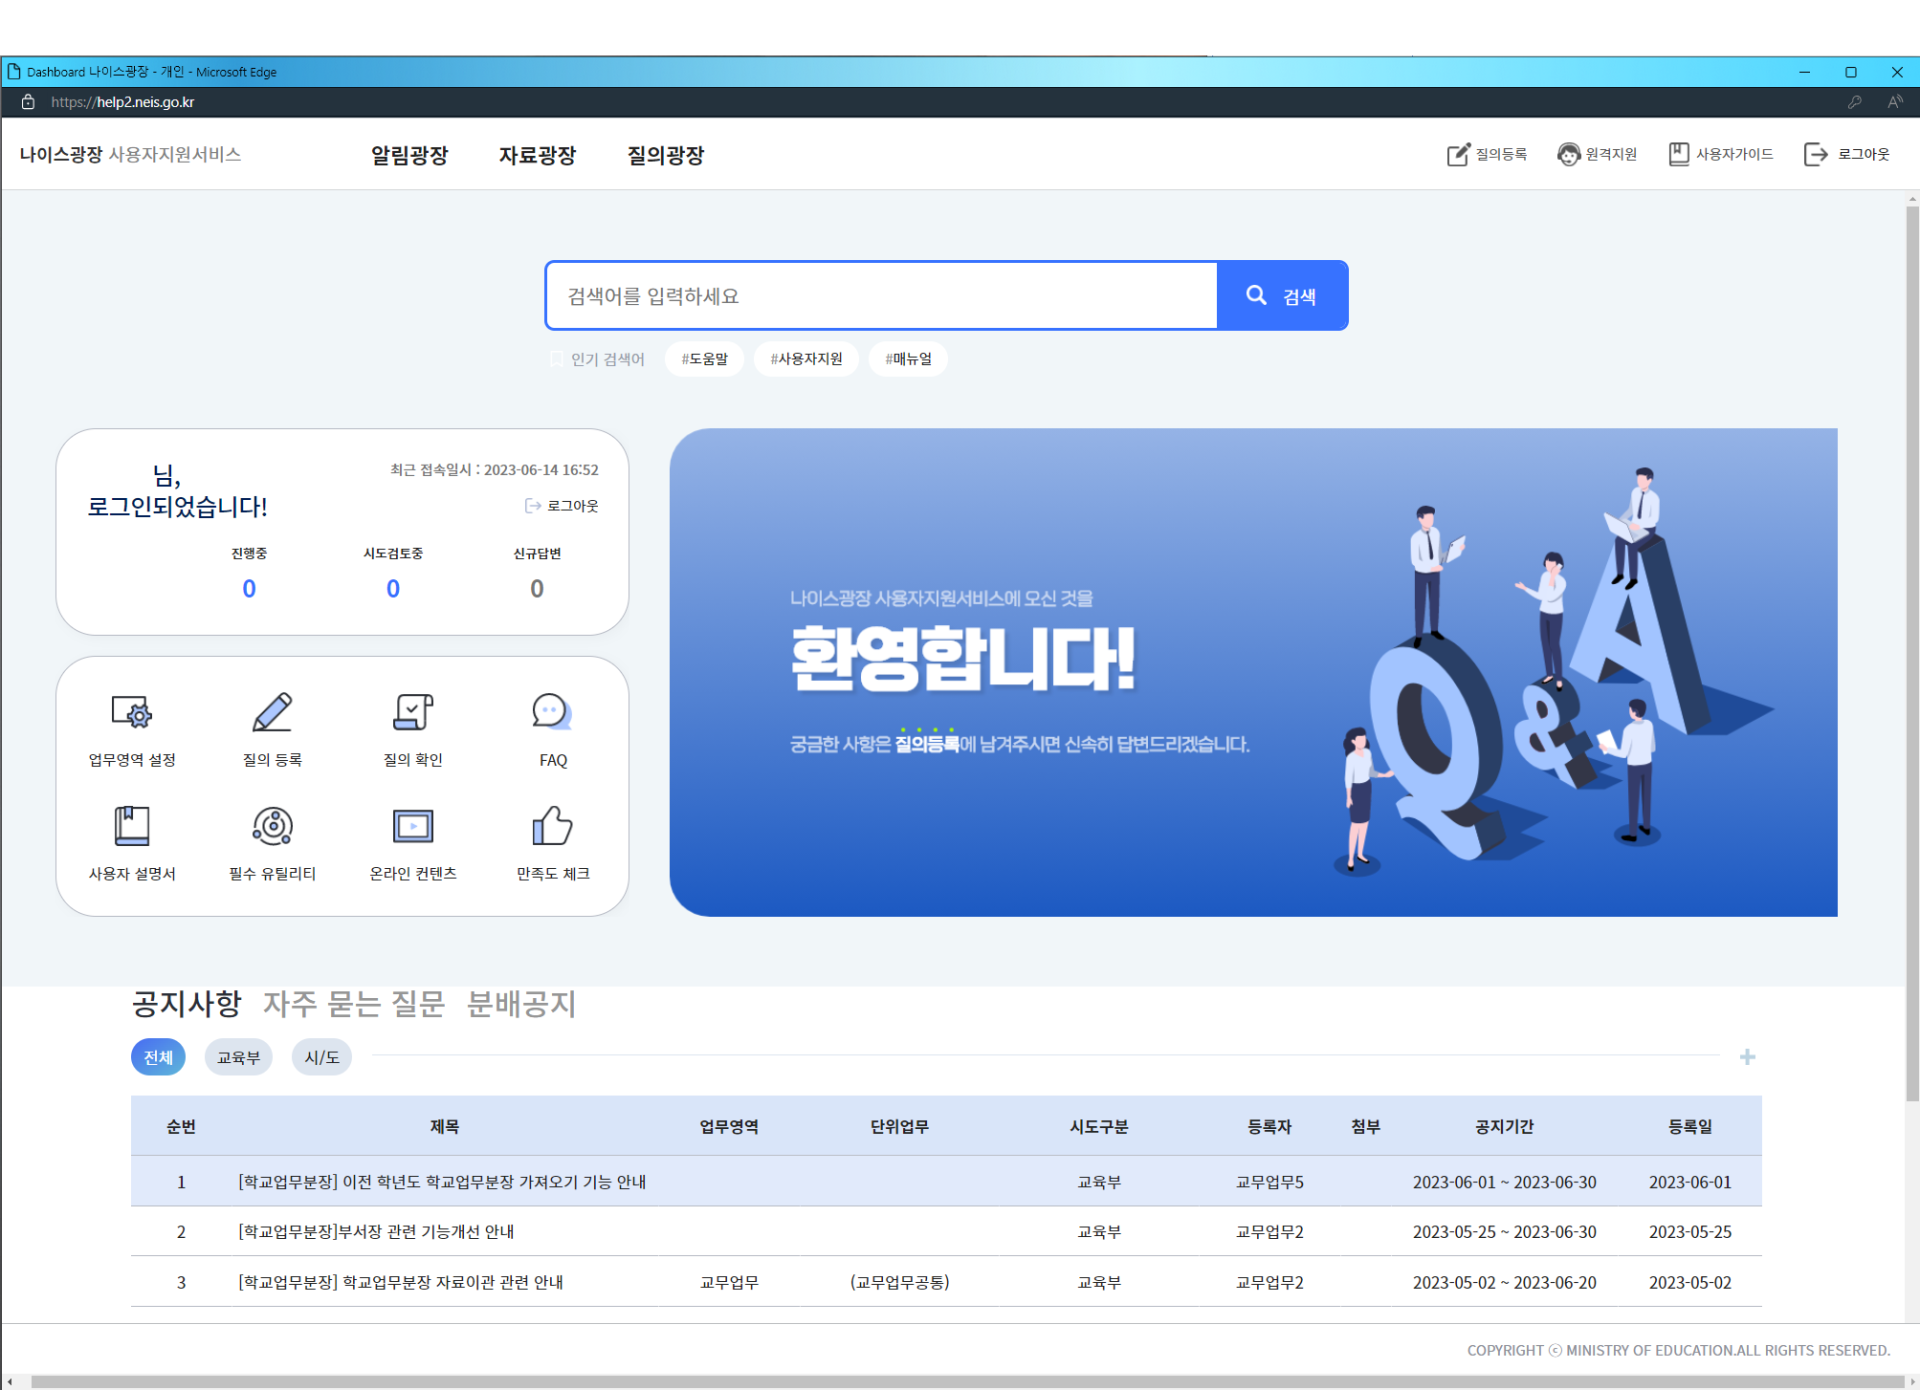This screenshot has width=1920, height=1390.
Task: Open notice about 이전 학년도 학교업무분장 가져오기
Action: [x=442, y=1182]
